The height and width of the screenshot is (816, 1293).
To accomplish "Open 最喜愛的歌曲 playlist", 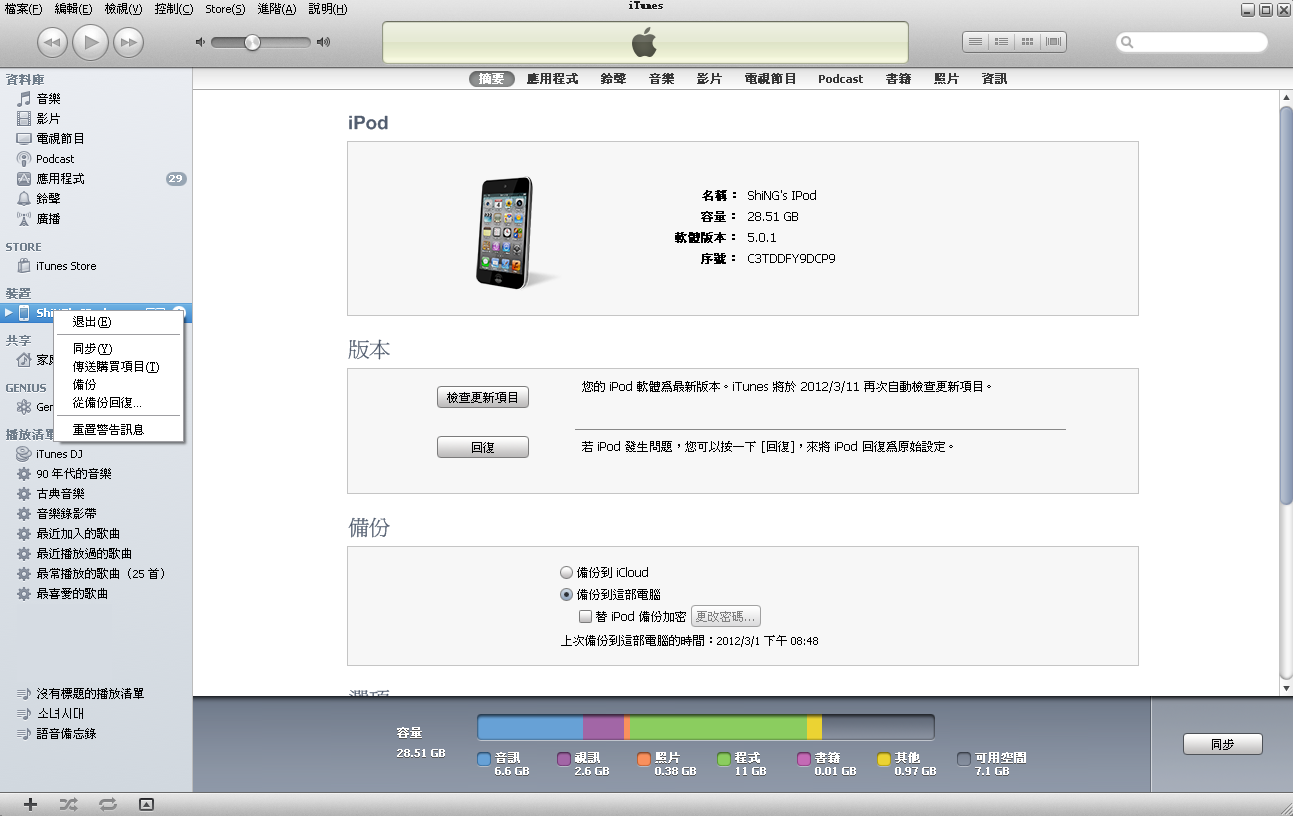I will pos(72,594).
